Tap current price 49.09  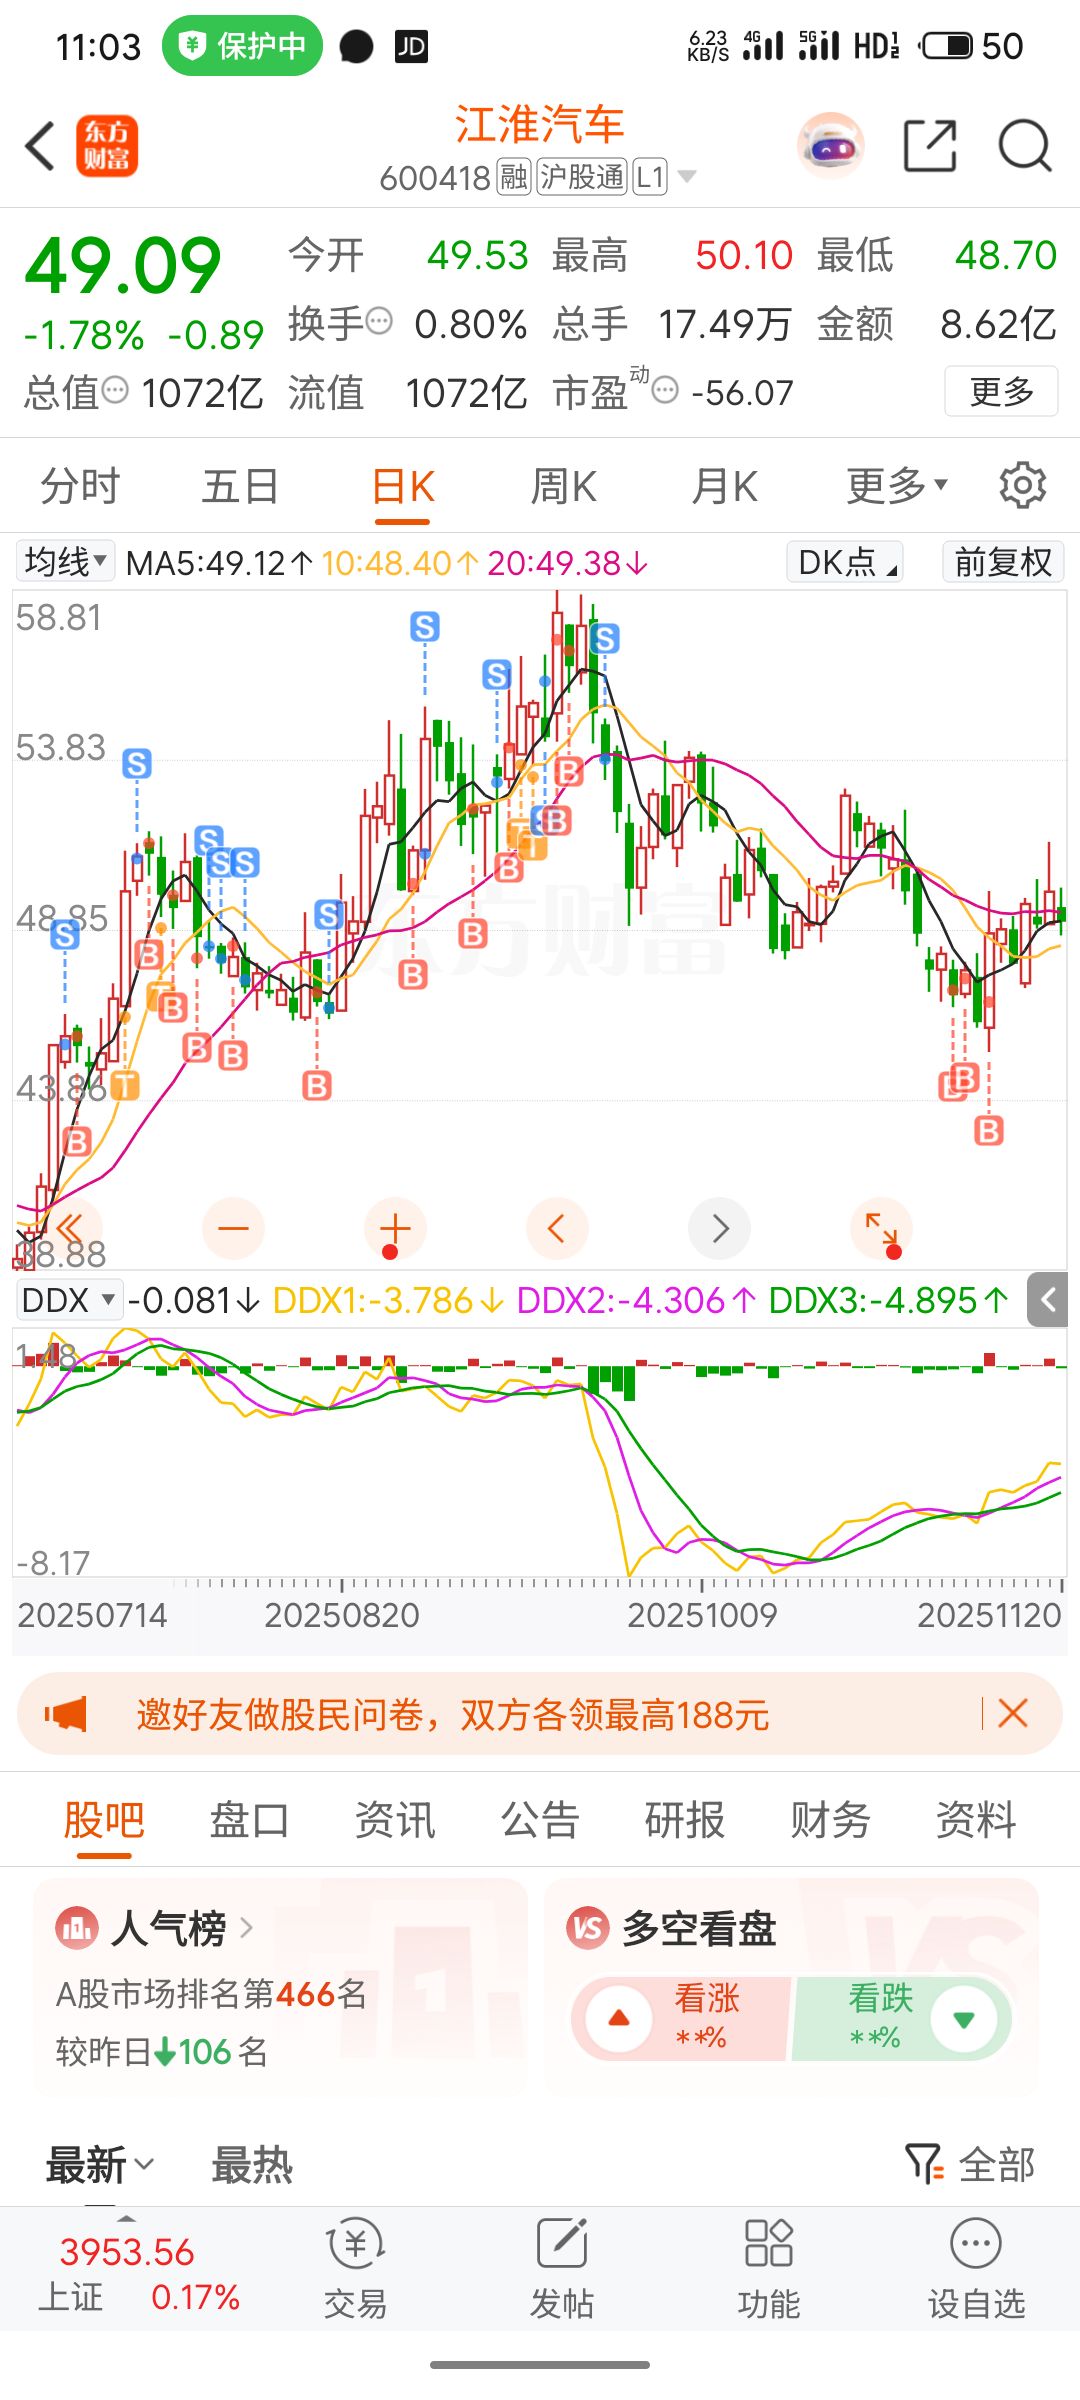point(122,266)
